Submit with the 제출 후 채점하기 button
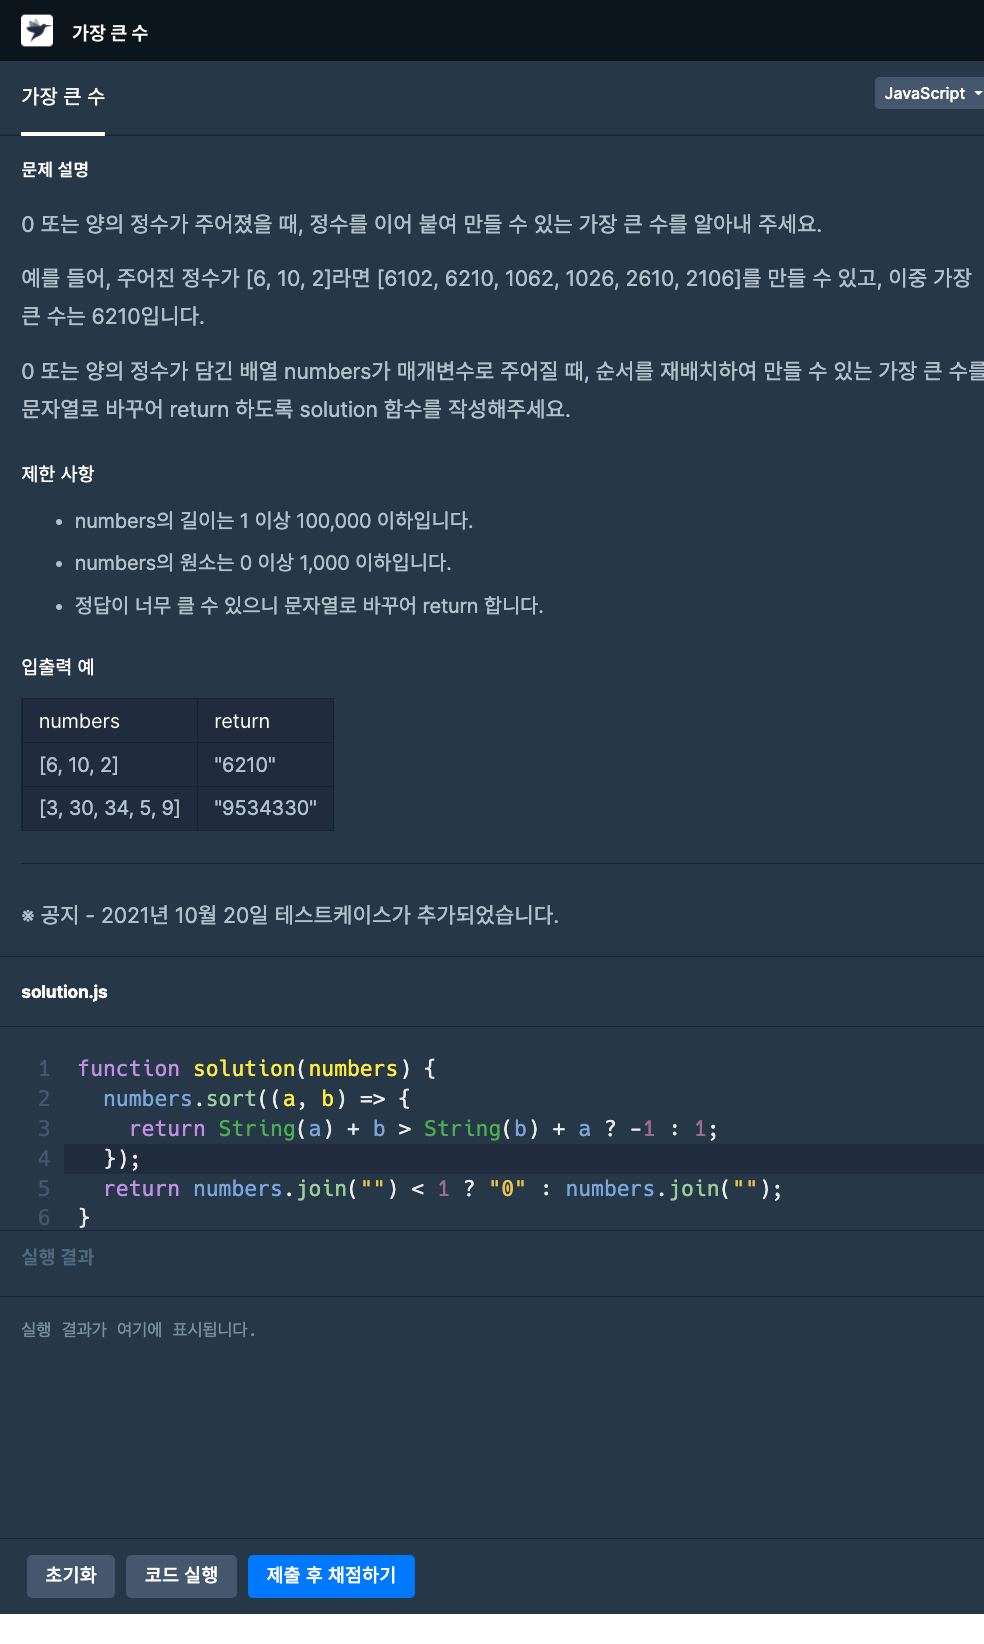The height and width of the screenshot is (1644, 984). click(x=331, y=1576)
